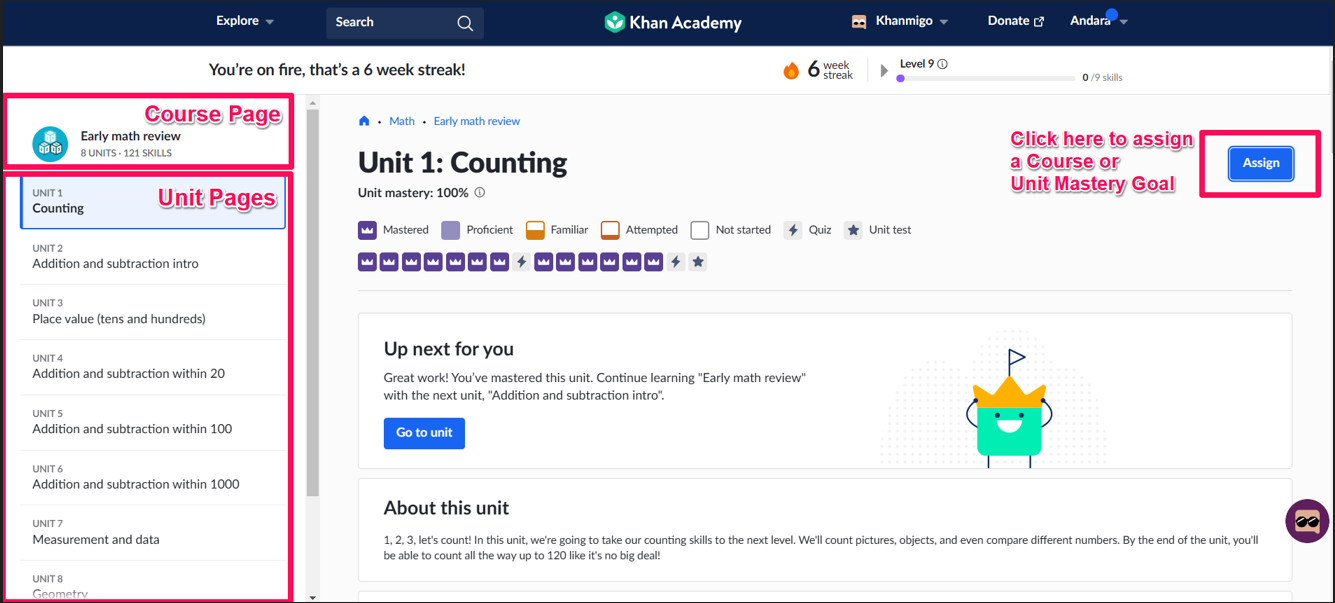
Task: Open the first mastered skill crown in progress row
Action: pos(367,262)
